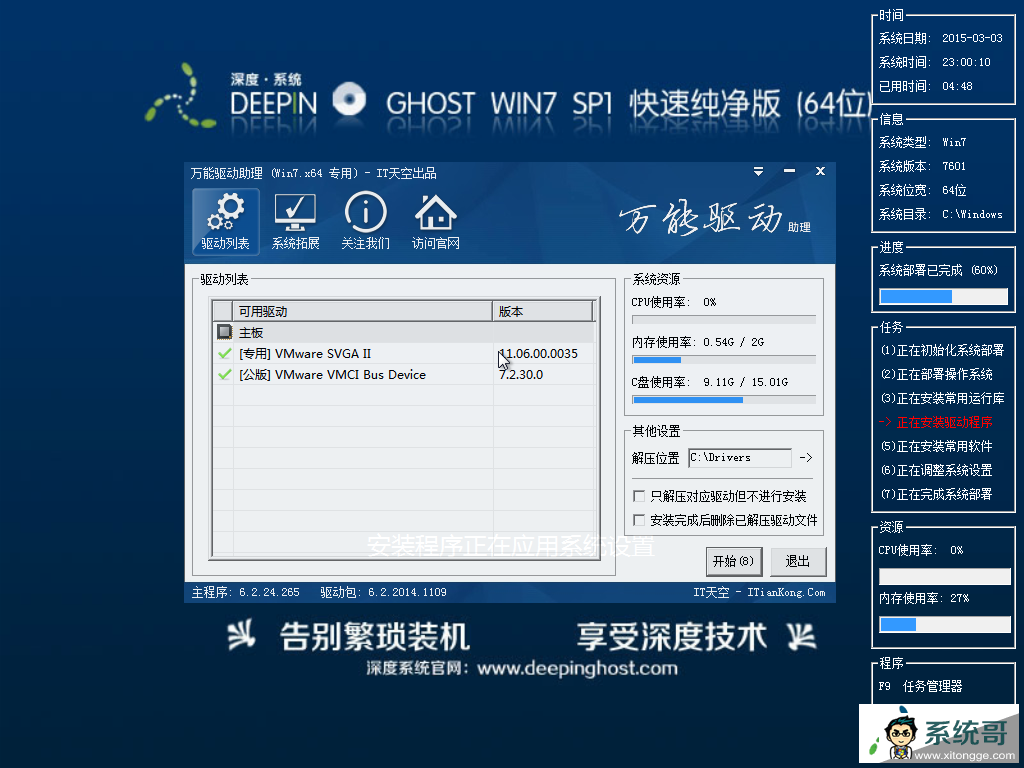This screenshot has width=1024, height=768.
Task: Toggle the 主板 category checkbox
Action: pos(224,332)
